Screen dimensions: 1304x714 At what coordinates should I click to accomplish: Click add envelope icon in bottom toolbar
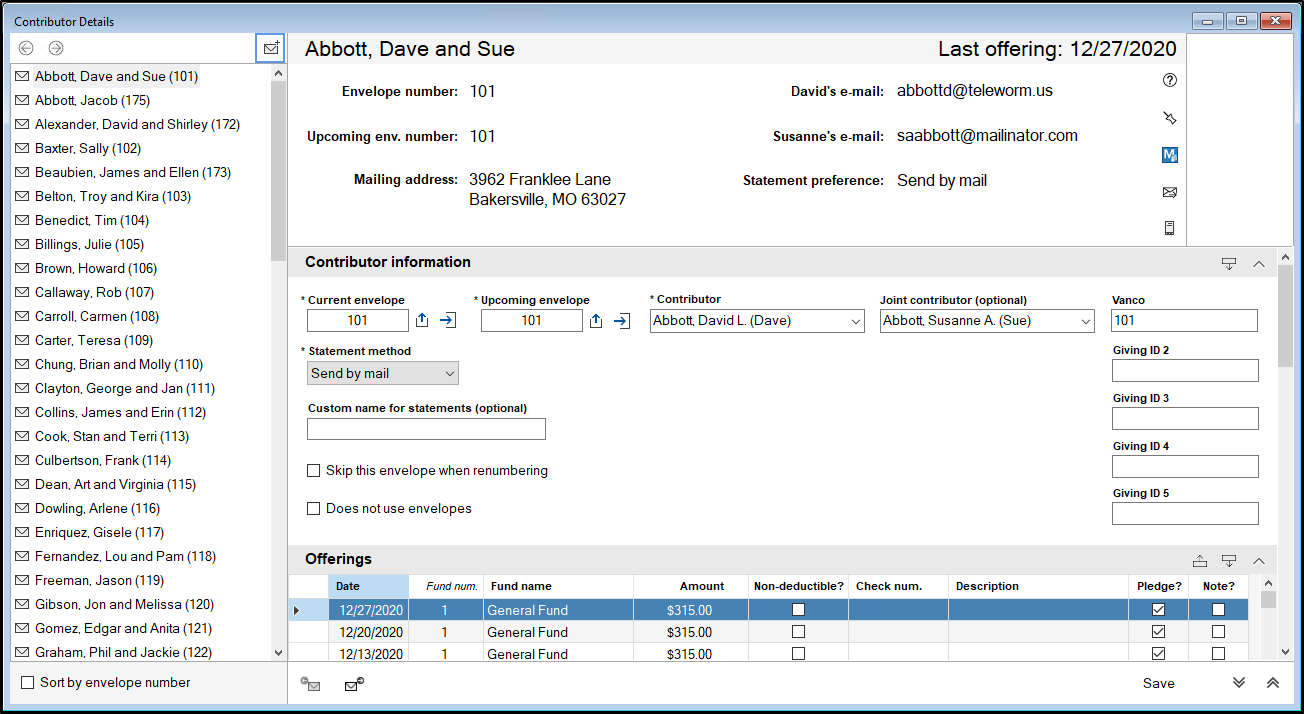point(353,685)
